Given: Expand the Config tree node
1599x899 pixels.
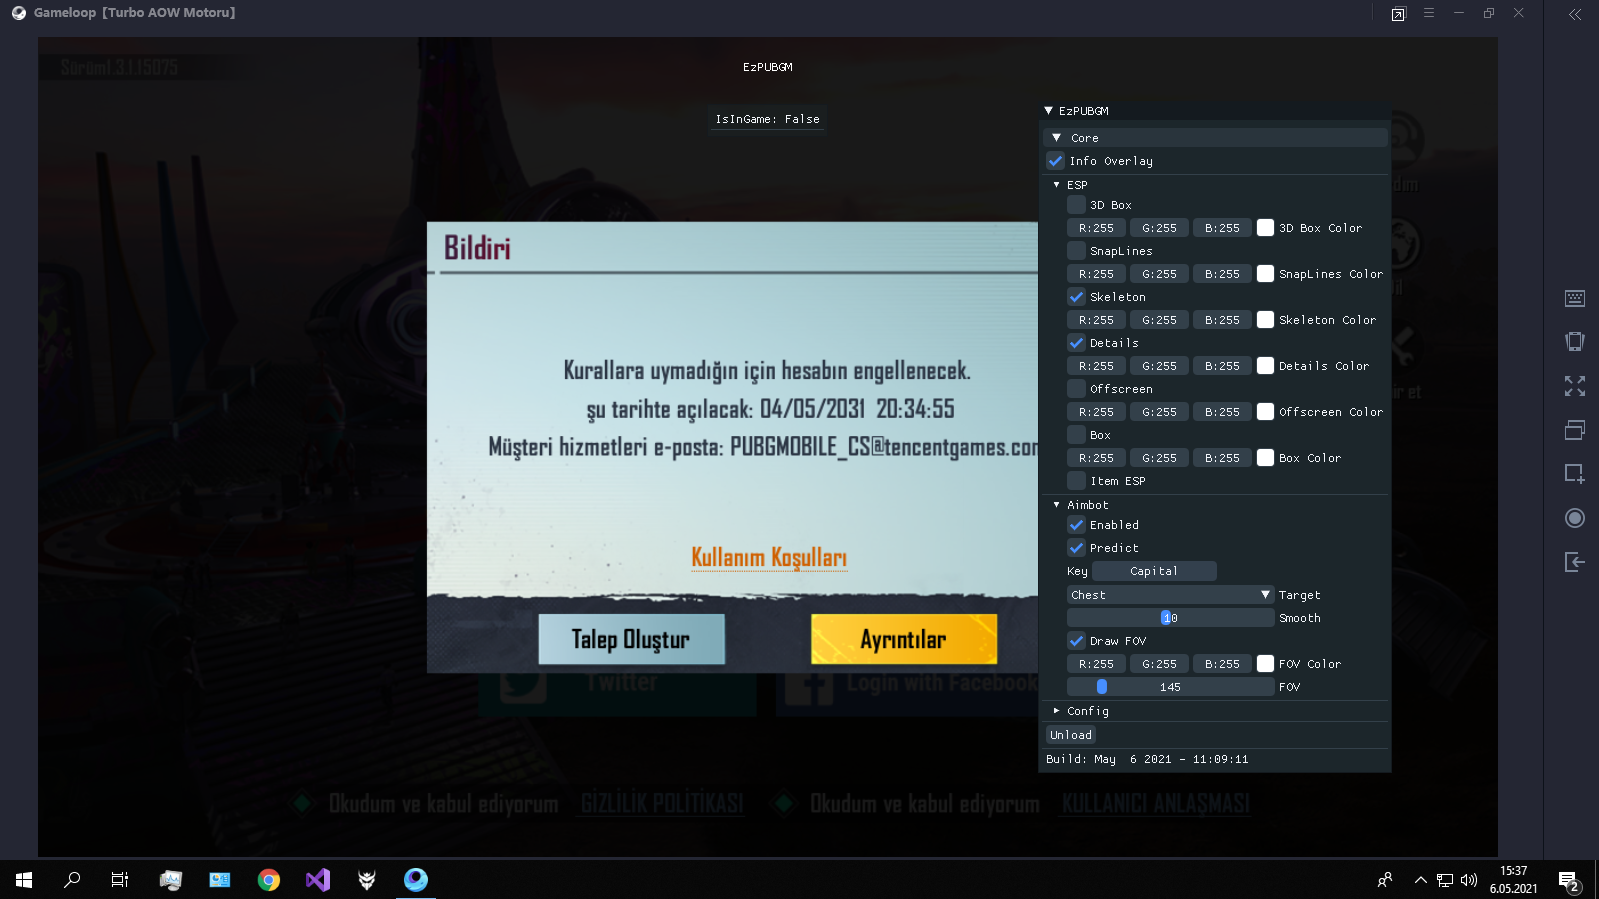Looking at the screenshot, I should (1056, 711).
